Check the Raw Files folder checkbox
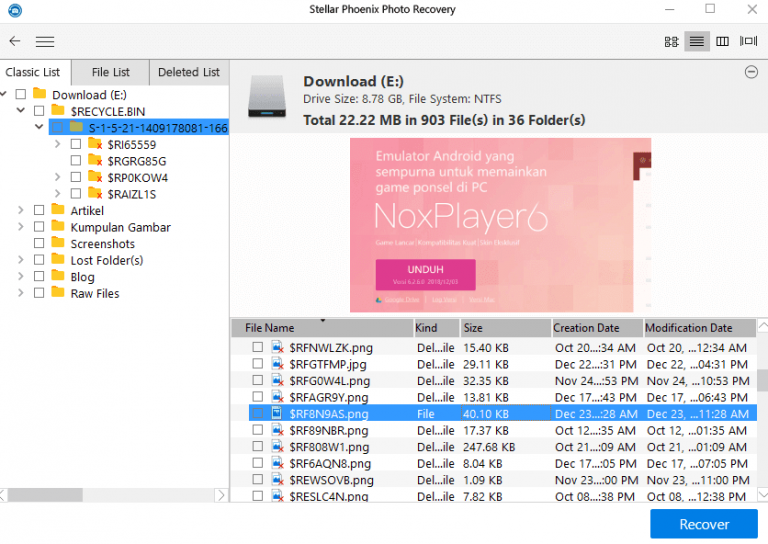The width and height of the screenshot is (768, 544). point(39,293)
